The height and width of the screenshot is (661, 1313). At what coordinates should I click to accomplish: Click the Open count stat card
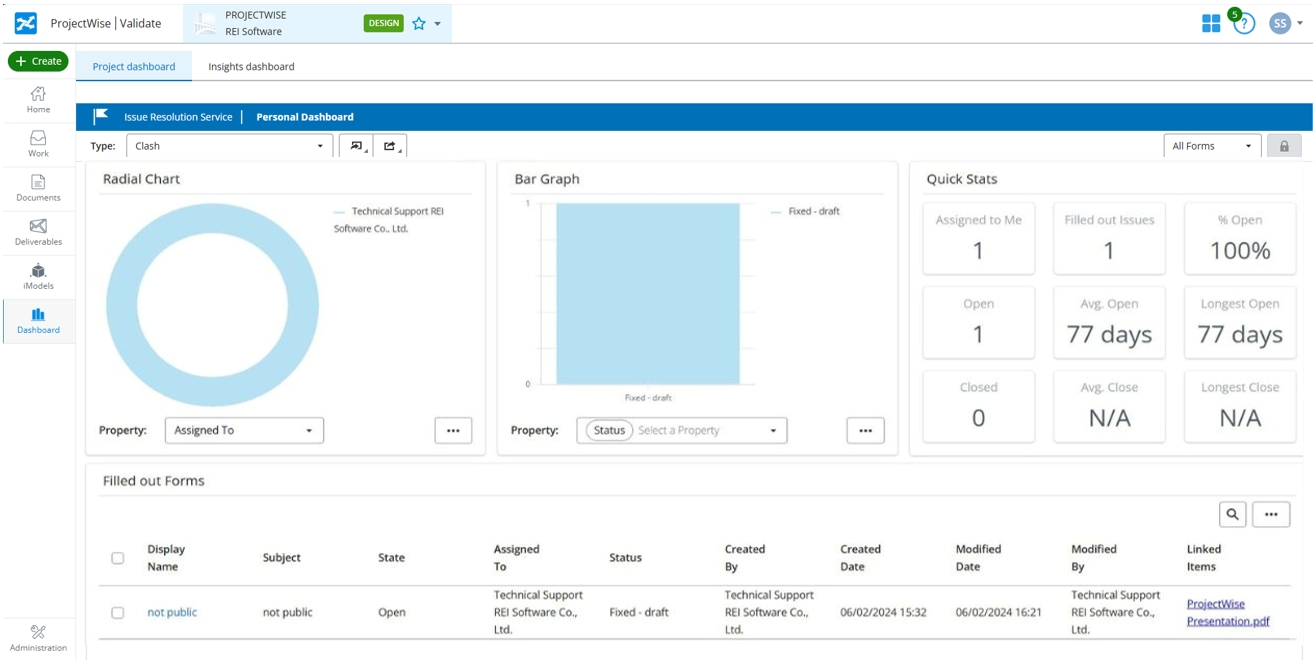(978, 322)
